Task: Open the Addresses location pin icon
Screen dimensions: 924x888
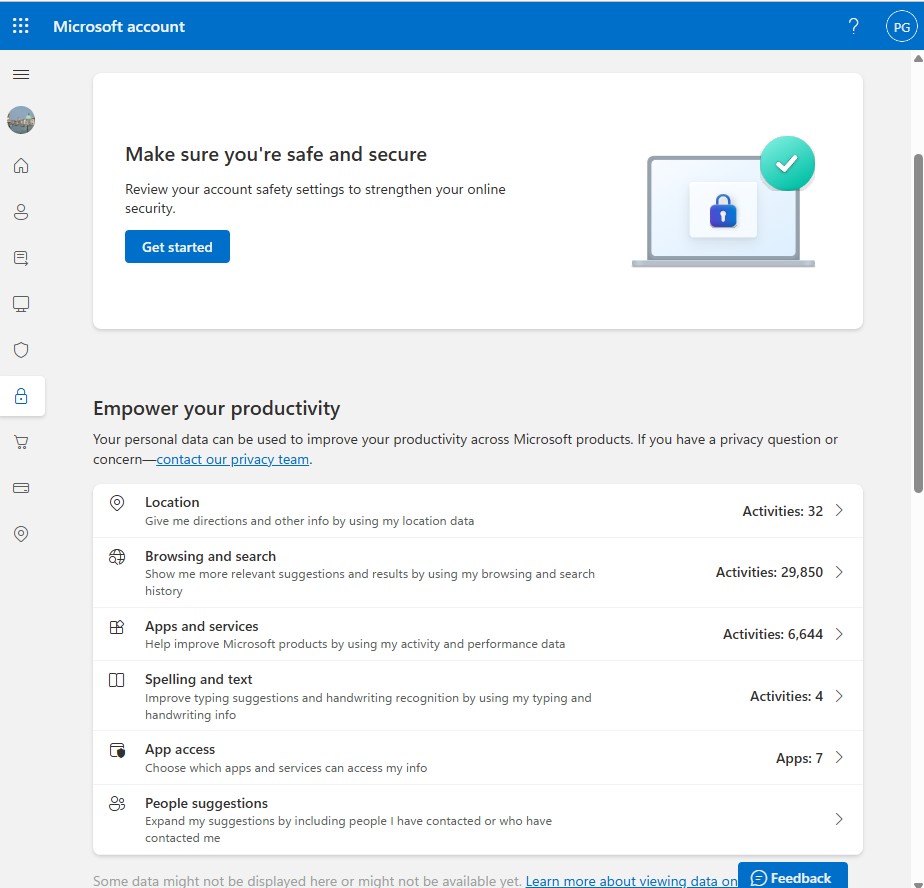Action: pyautogui.click(x=21, y=534)
